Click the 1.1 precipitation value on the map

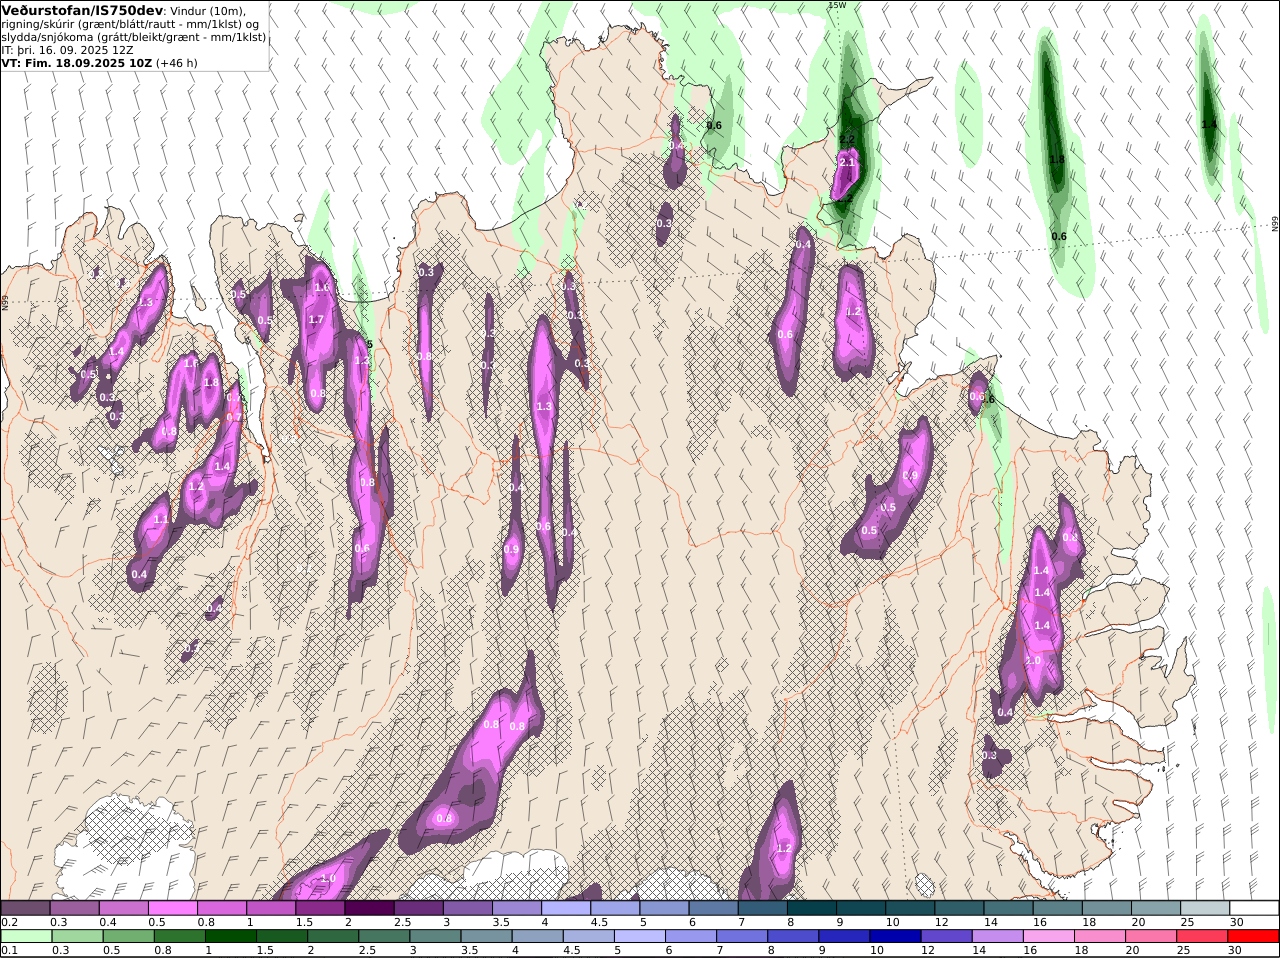[161, 519]
